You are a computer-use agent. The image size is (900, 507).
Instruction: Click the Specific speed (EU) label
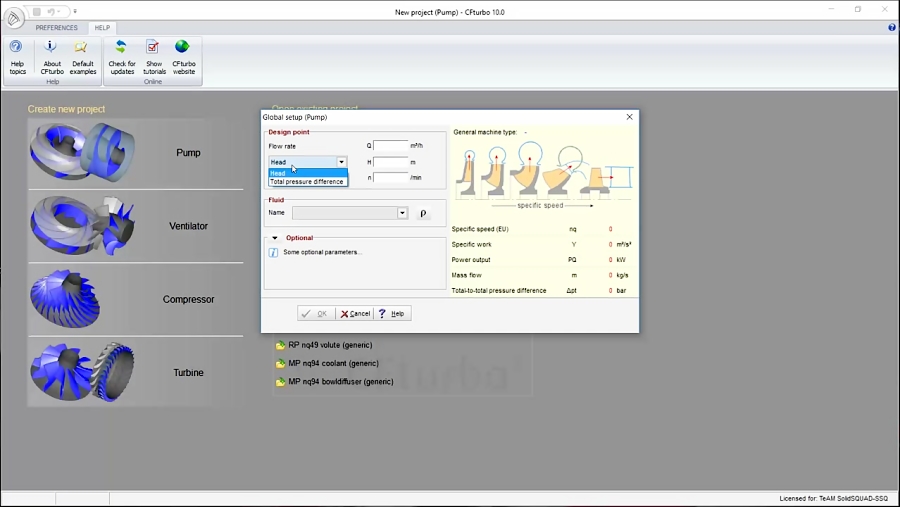click(480, 229)
